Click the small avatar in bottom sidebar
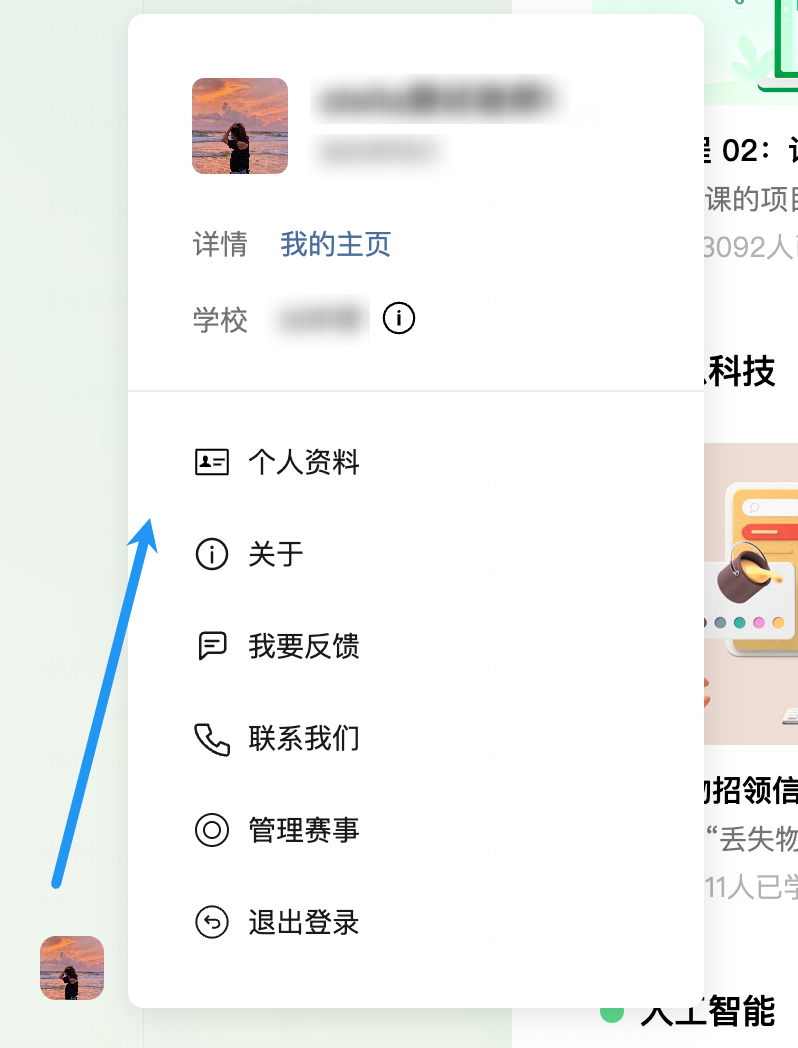798x1048 pixels. 72,968
